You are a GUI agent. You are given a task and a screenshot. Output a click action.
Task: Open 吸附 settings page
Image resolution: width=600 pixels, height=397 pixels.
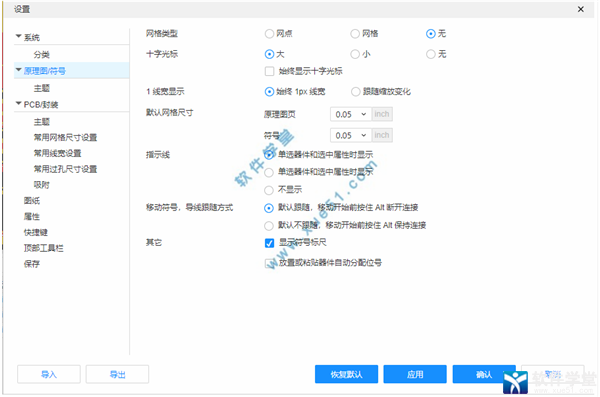[x=42, y=185]
